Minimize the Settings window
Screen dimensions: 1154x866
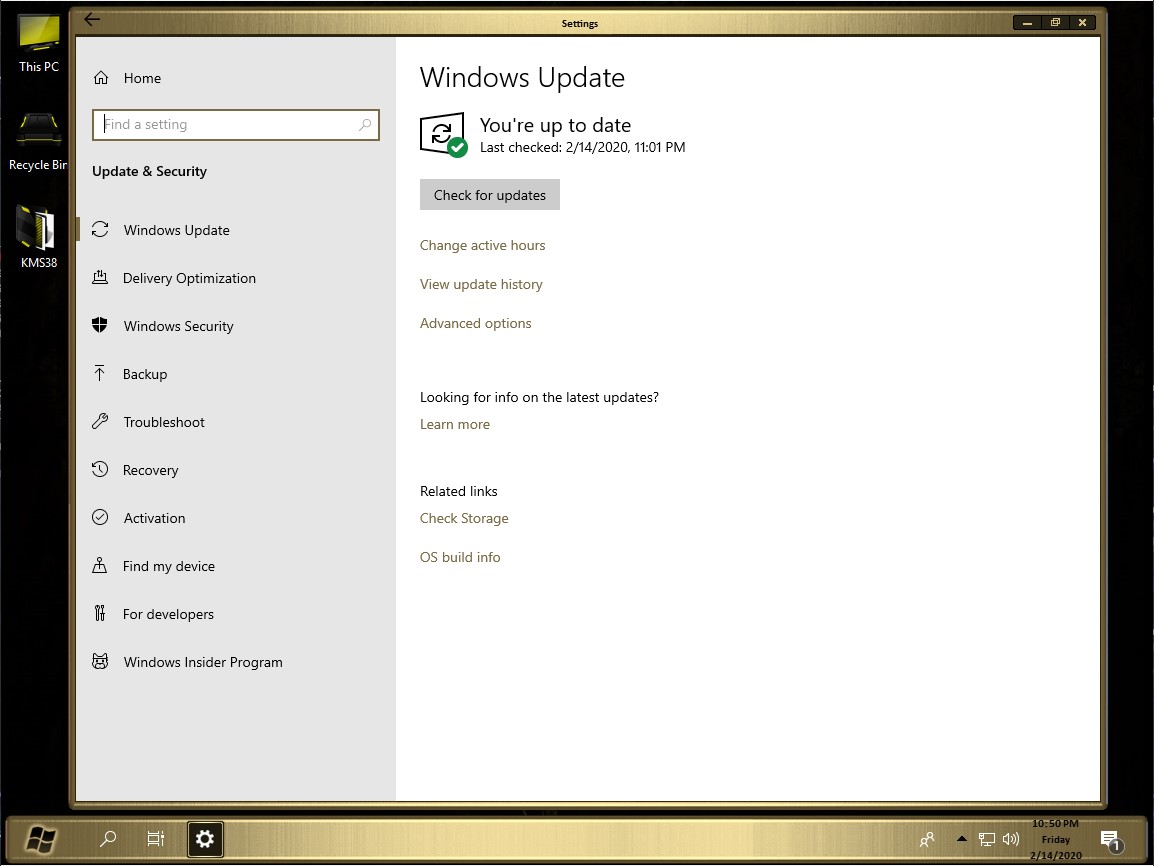click(x=1027, y=23)
